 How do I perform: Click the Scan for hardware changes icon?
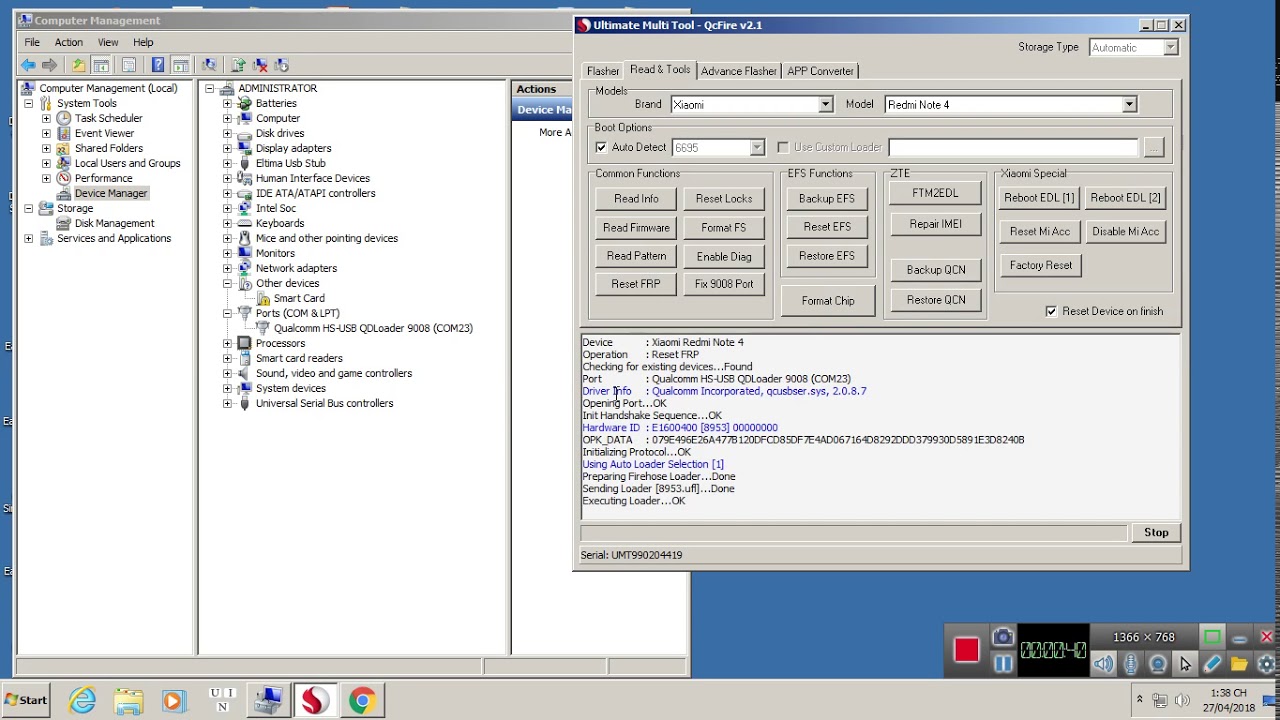click(209, 65)
